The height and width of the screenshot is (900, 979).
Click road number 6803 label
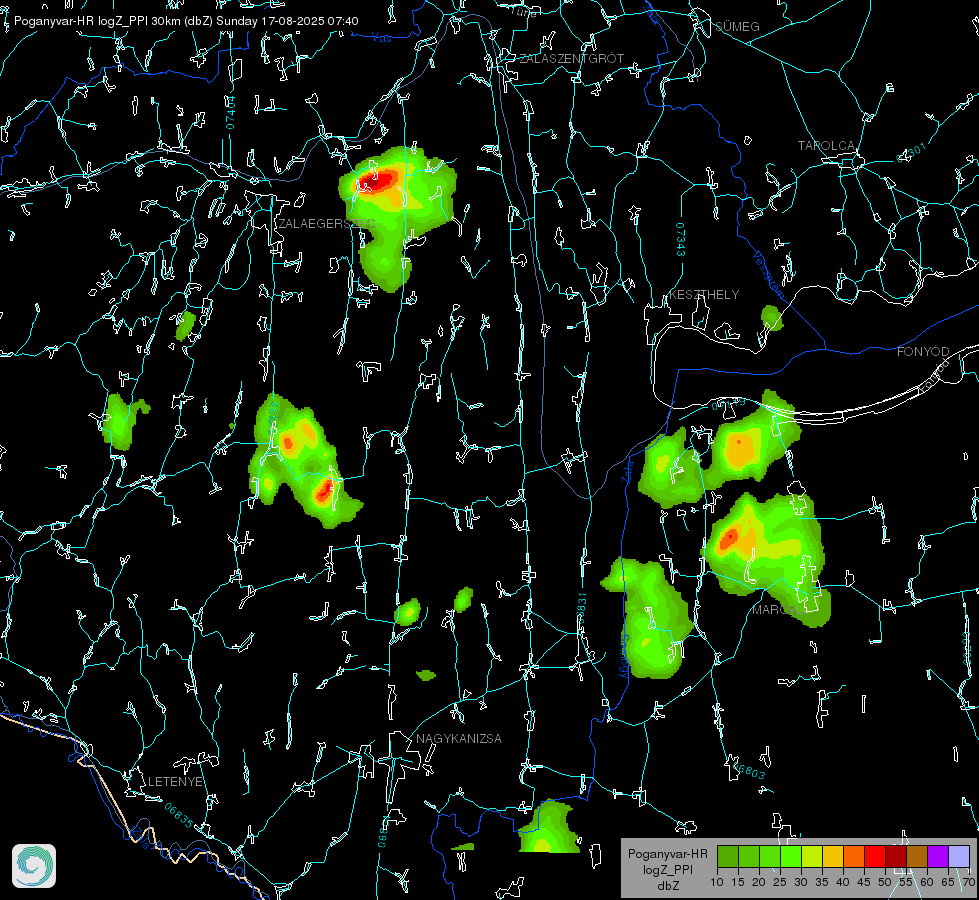pos(750,771)
